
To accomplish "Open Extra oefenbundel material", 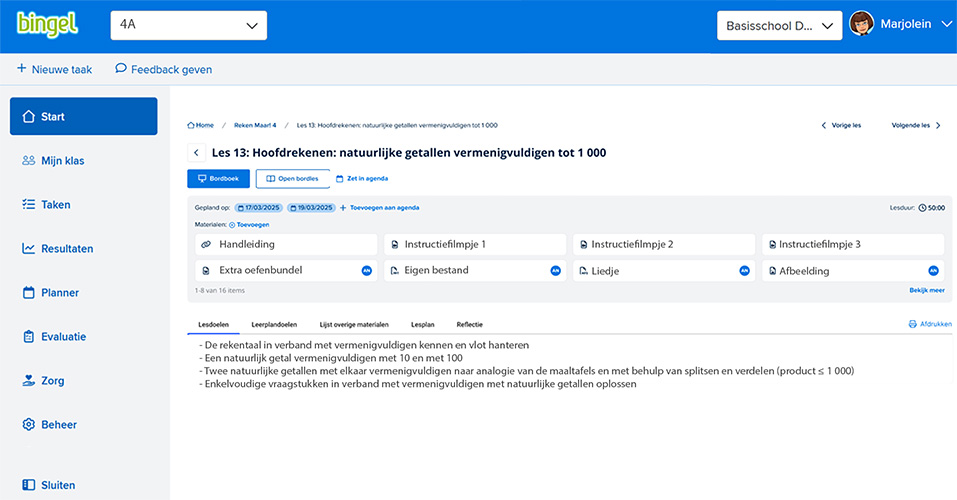I will coord(286,270).
